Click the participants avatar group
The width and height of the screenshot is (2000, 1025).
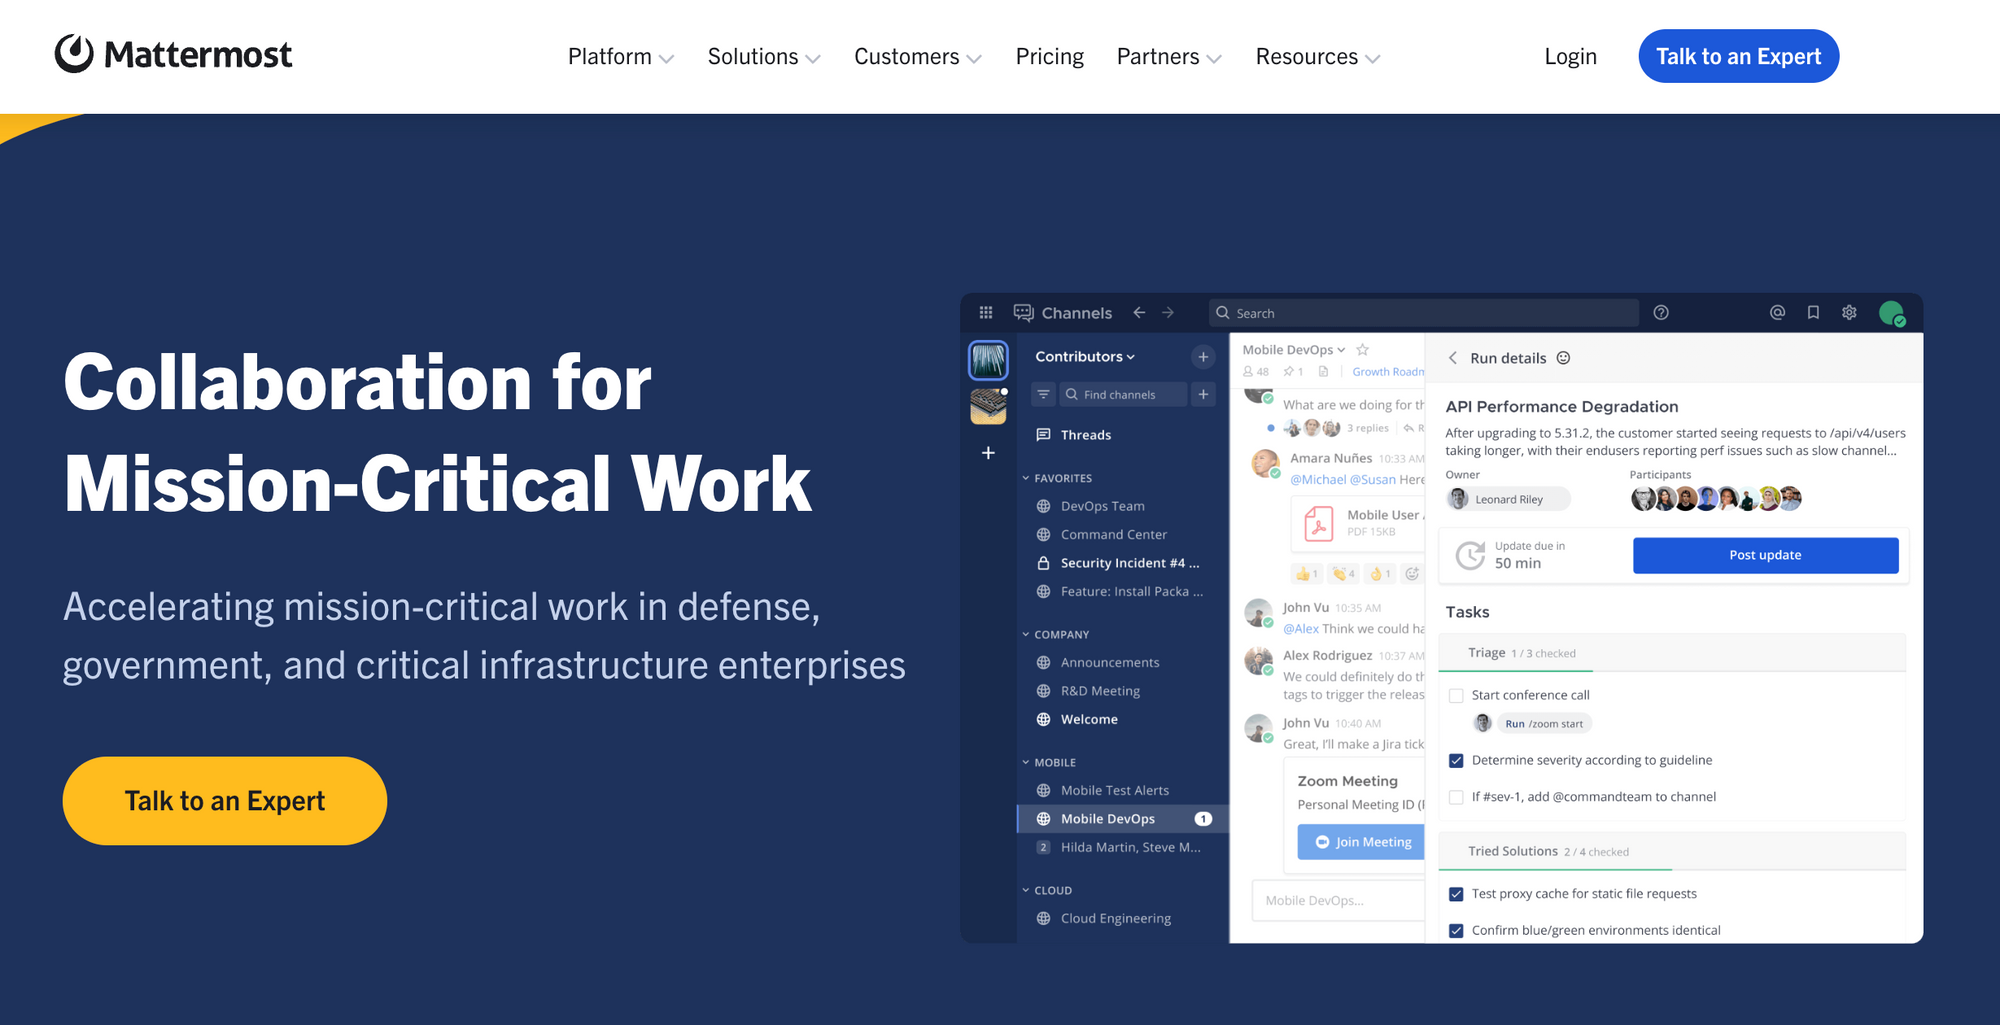click(1716, 498)
